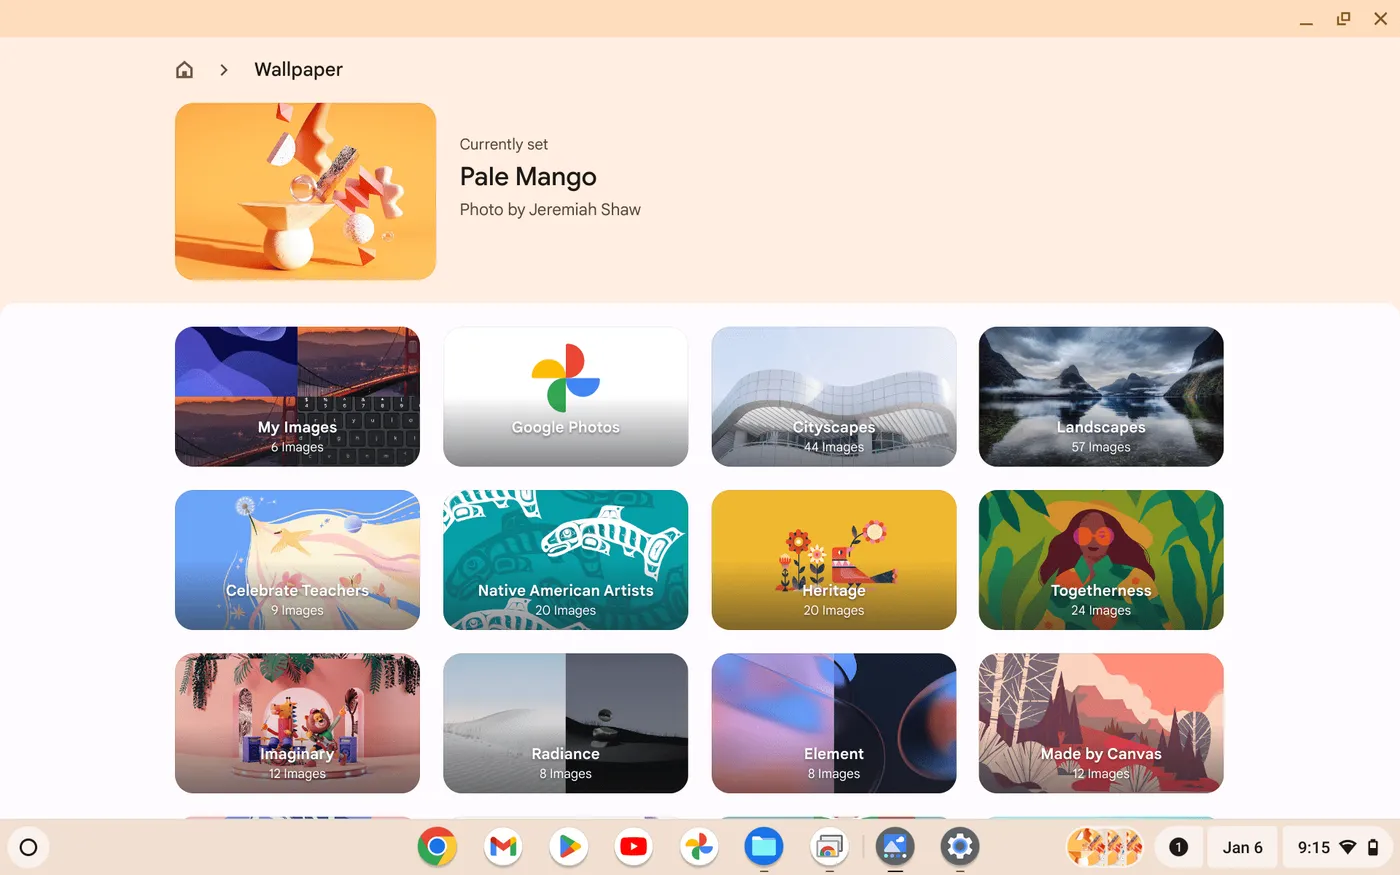Open the currently set Pale Mango preview
This screenshot has width=1400, height=875.
click(305, 191)
